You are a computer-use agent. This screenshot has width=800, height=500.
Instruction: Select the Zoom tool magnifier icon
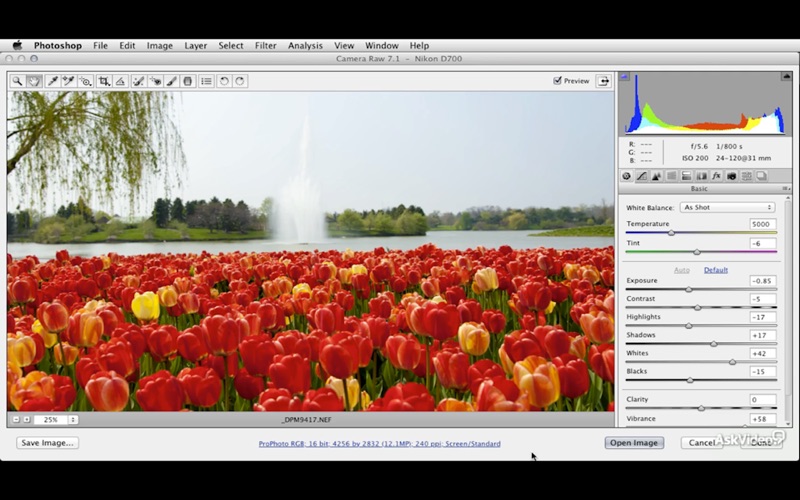(17, 81)
